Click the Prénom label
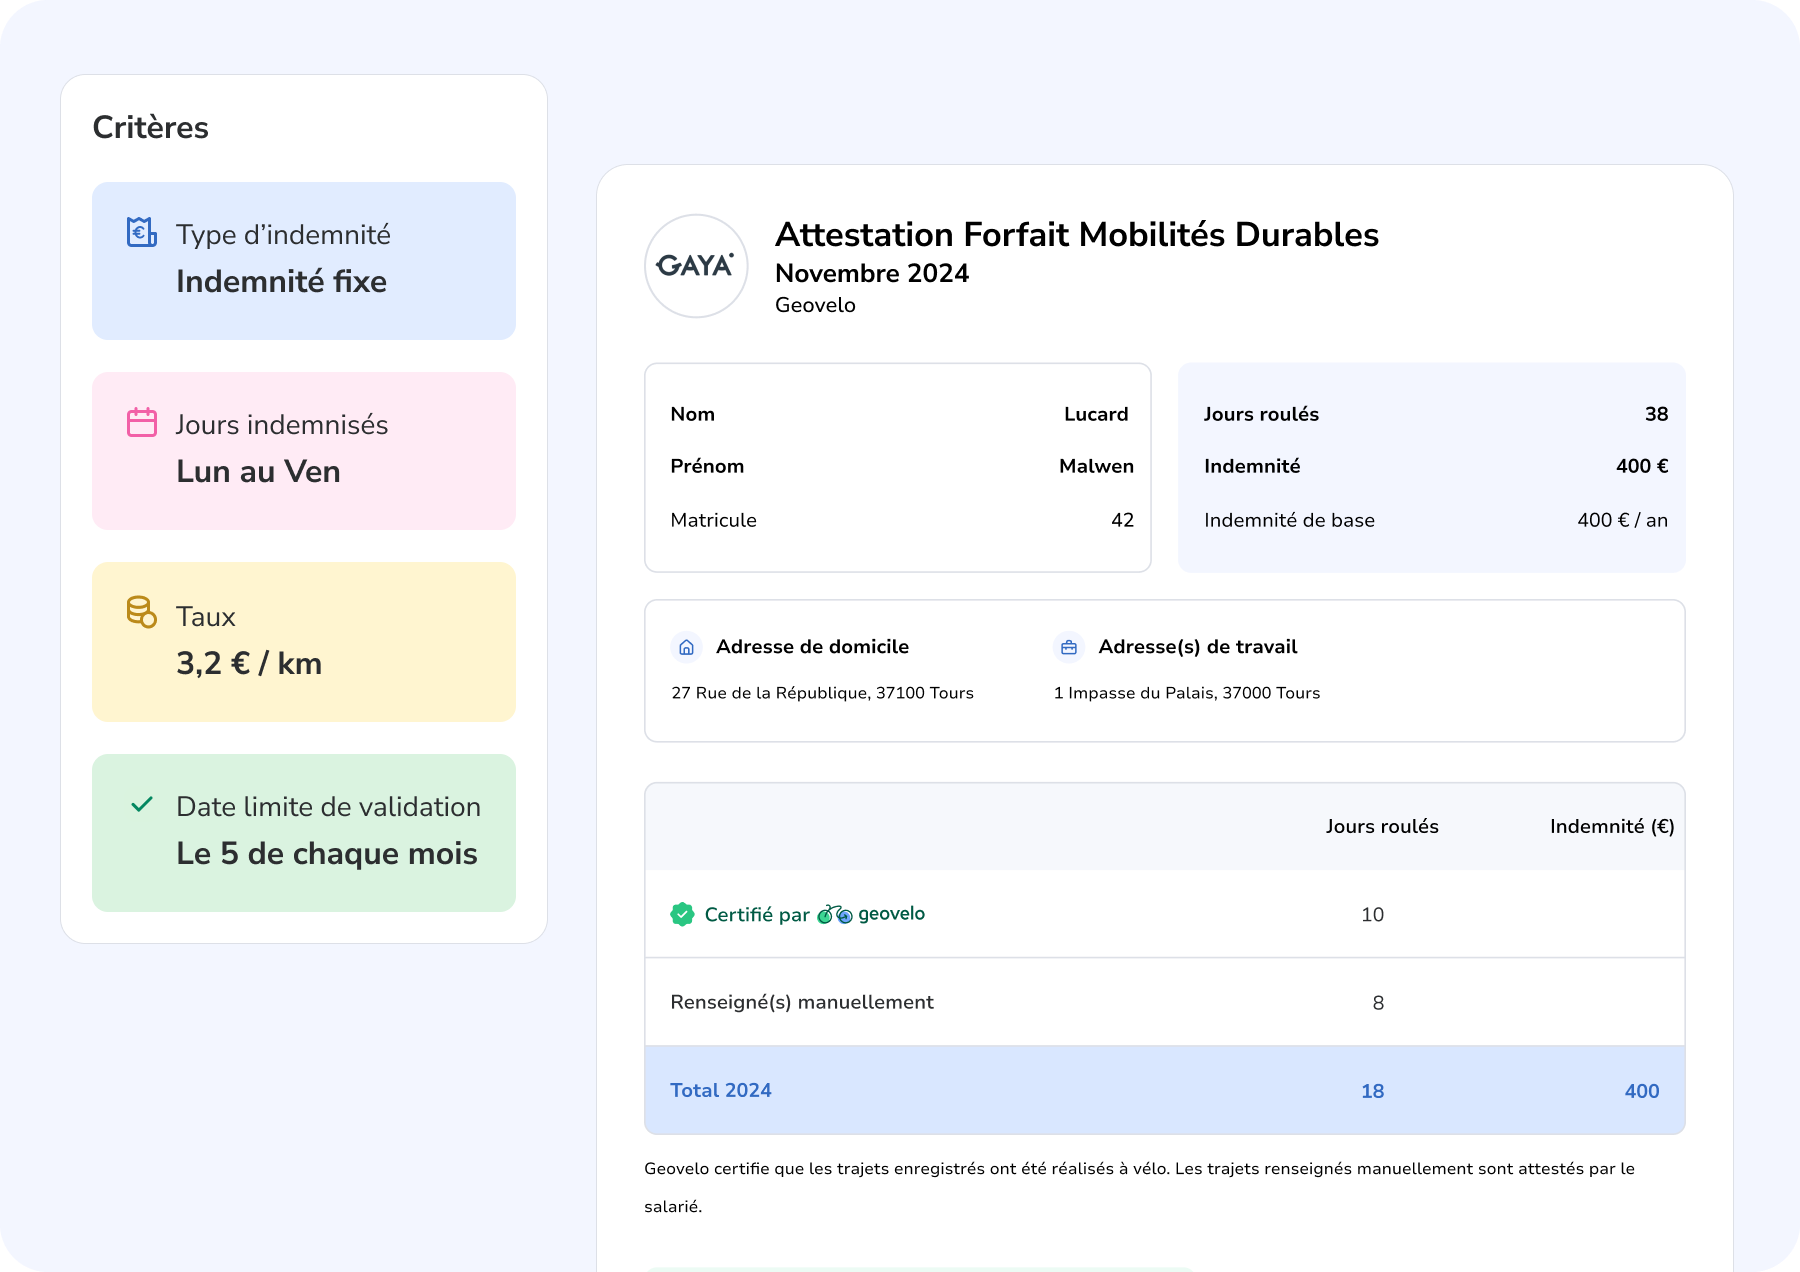 [707, 466]
